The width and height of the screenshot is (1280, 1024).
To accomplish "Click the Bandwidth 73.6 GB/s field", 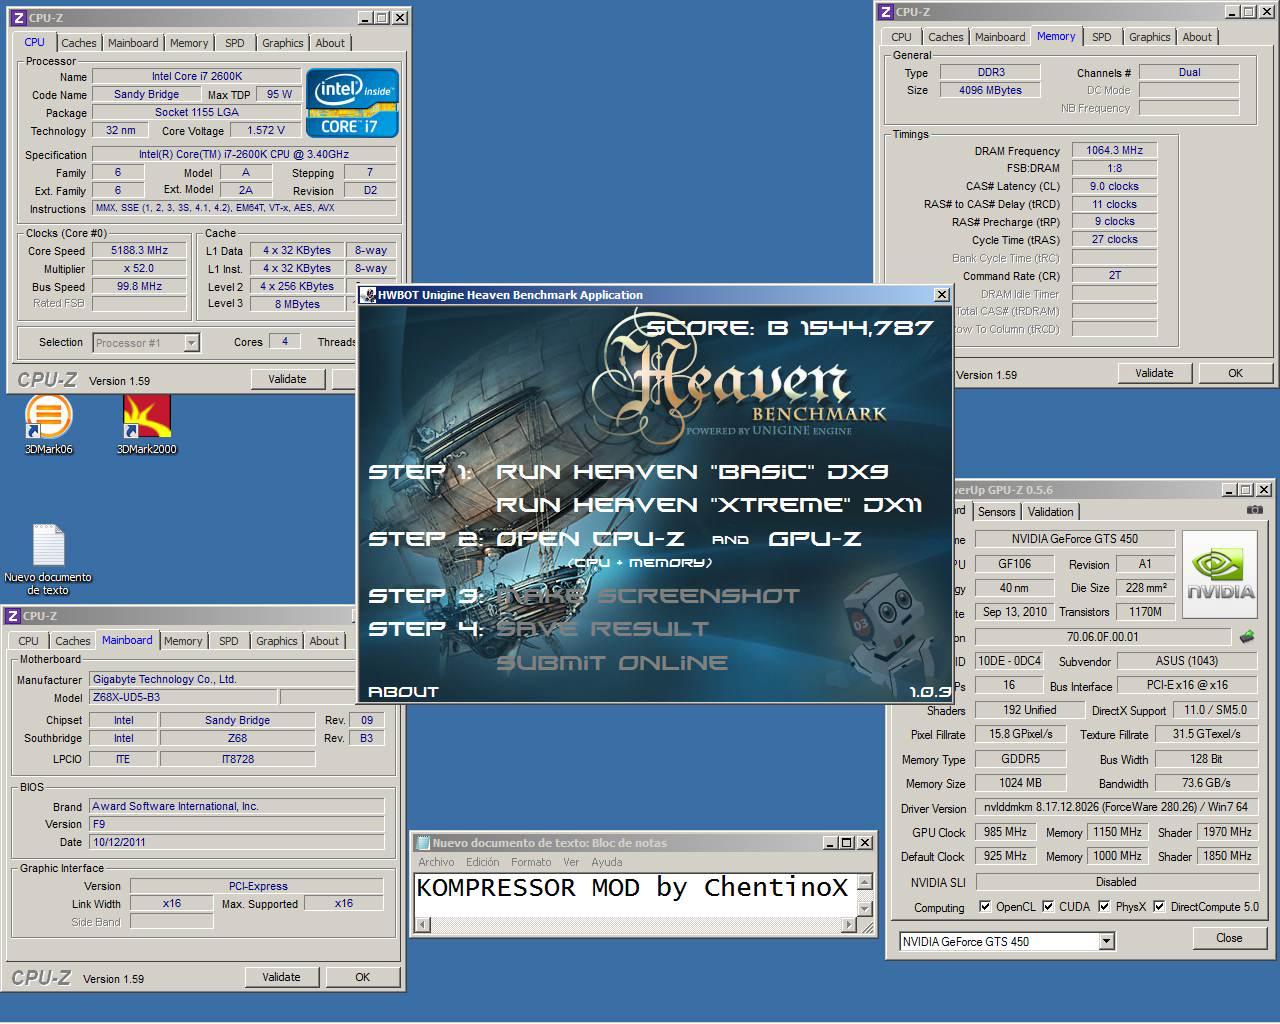I will [1206, 783].
